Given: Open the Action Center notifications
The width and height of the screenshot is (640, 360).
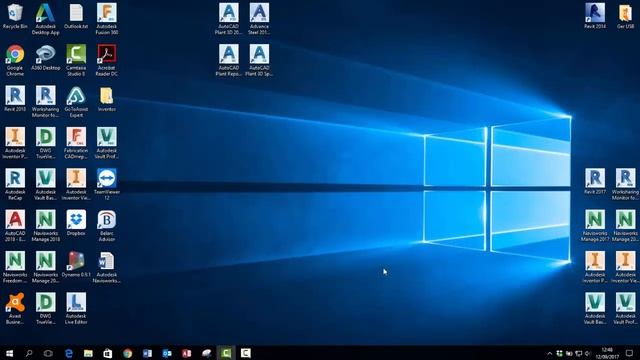Looking at the screenshot, I should click(x=629, y=353).
